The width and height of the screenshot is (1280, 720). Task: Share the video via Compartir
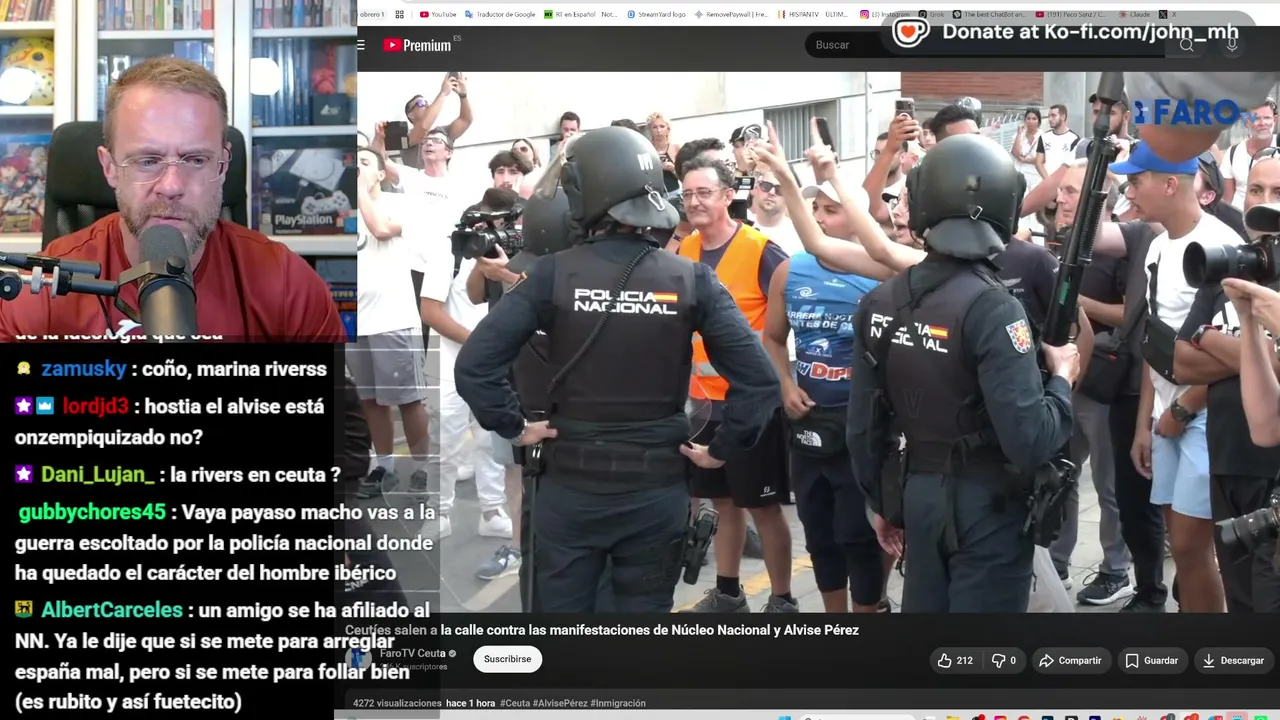point(1070,660)
